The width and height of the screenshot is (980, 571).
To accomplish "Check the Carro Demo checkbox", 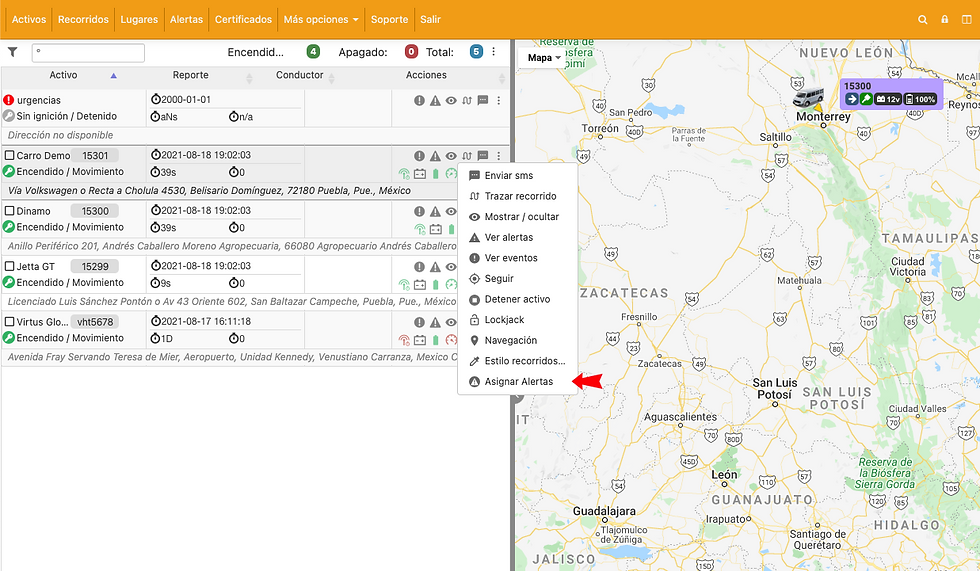I will [9, 156].
